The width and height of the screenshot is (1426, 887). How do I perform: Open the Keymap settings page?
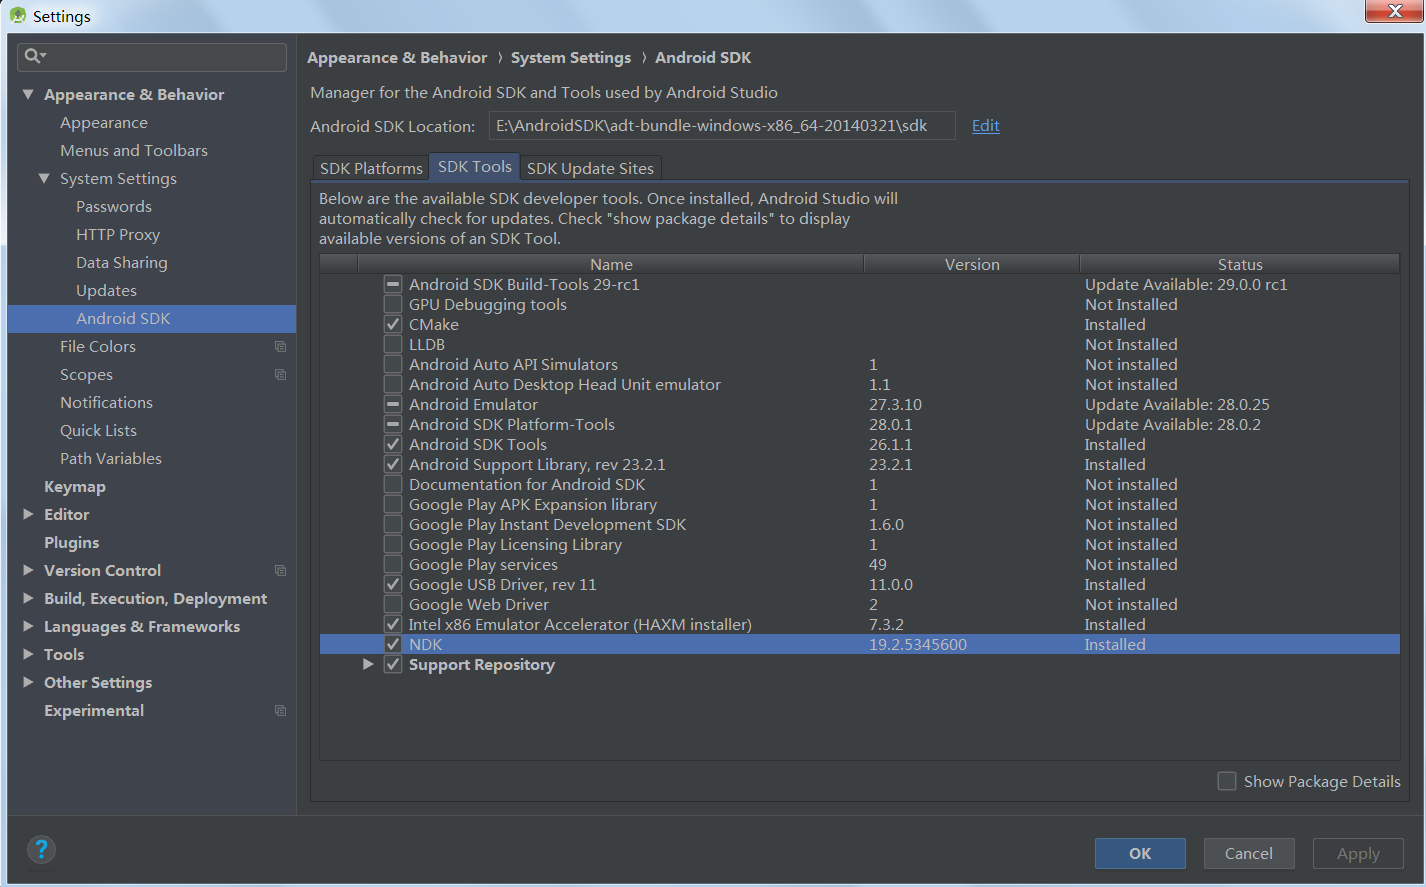(x=75, y=486)
